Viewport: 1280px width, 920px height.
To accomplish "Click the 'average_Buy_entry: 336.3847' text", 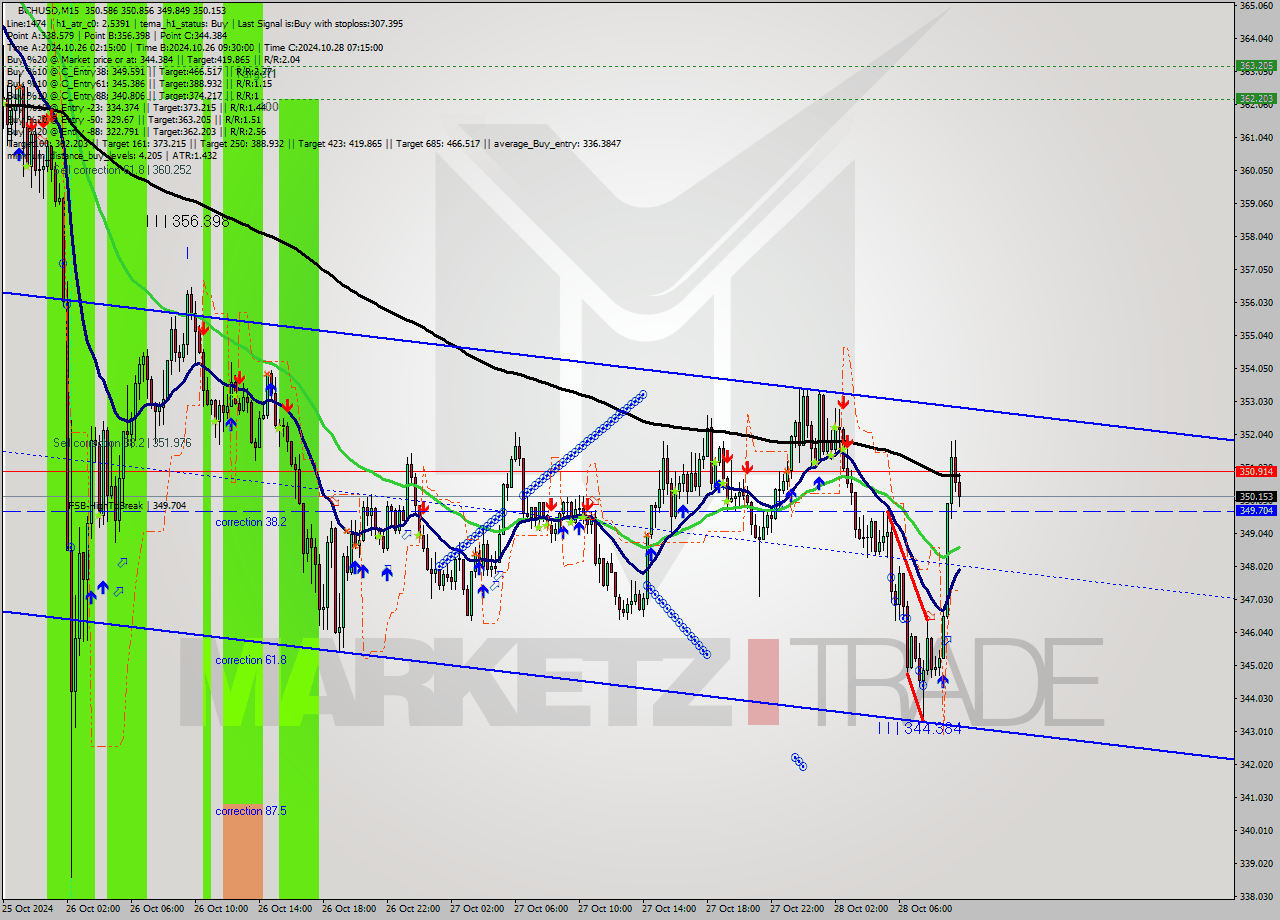I will [x=557, y=143].
